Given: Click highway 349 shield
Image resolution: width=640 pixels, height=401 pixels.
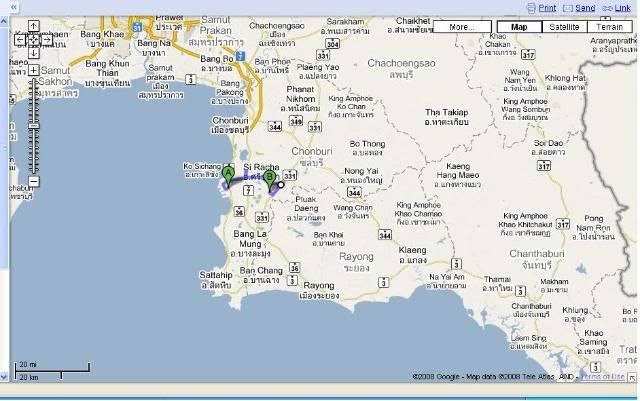Looking at the screenshot, I should pyautogui.click(x=296, y=120).
